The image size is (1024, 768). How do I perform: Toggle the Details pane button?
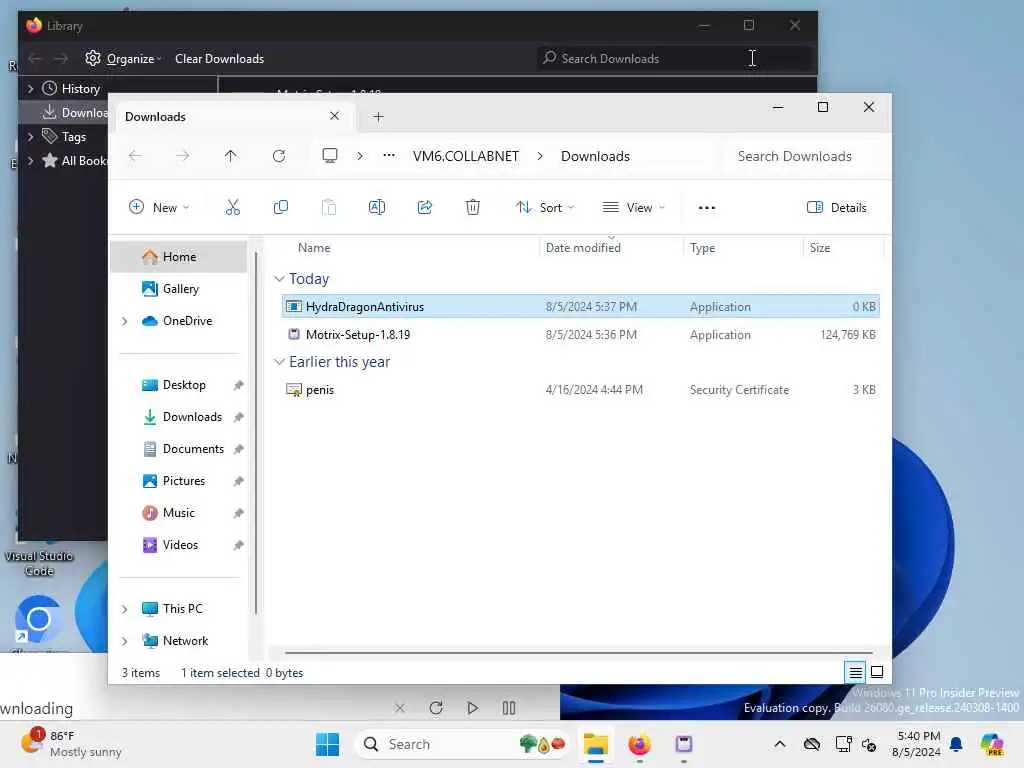[837, 208]
